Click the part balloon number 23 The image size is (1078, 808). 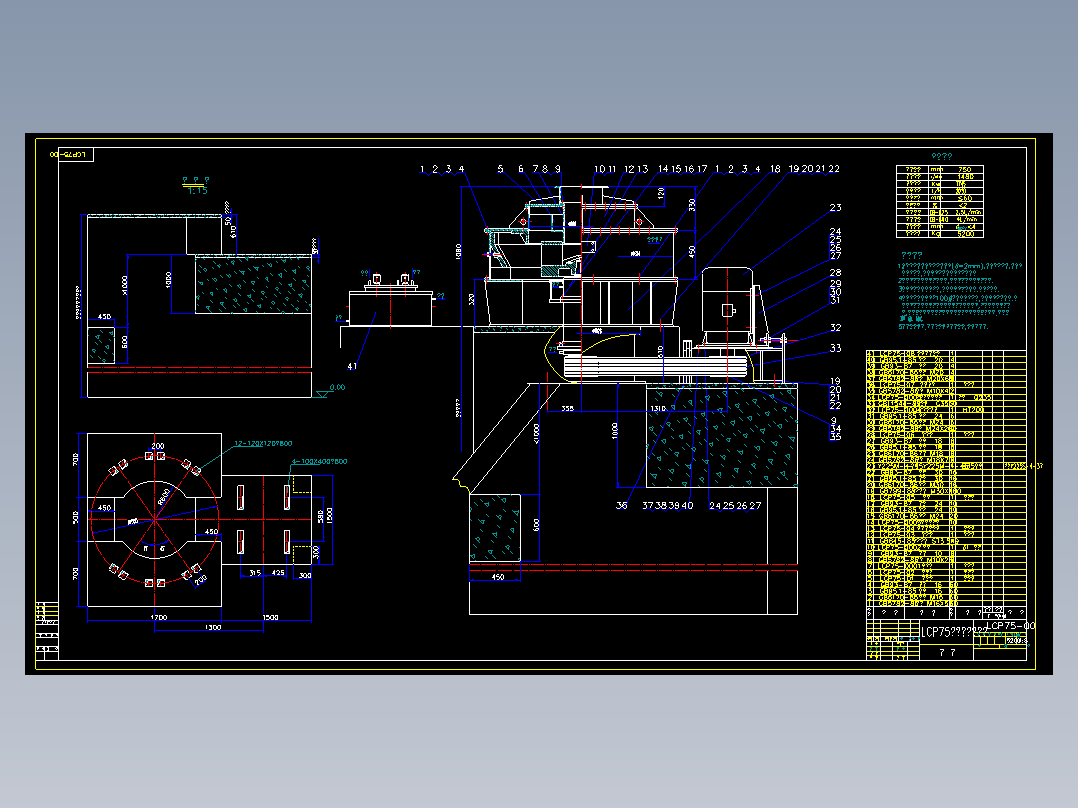point(835,208)
